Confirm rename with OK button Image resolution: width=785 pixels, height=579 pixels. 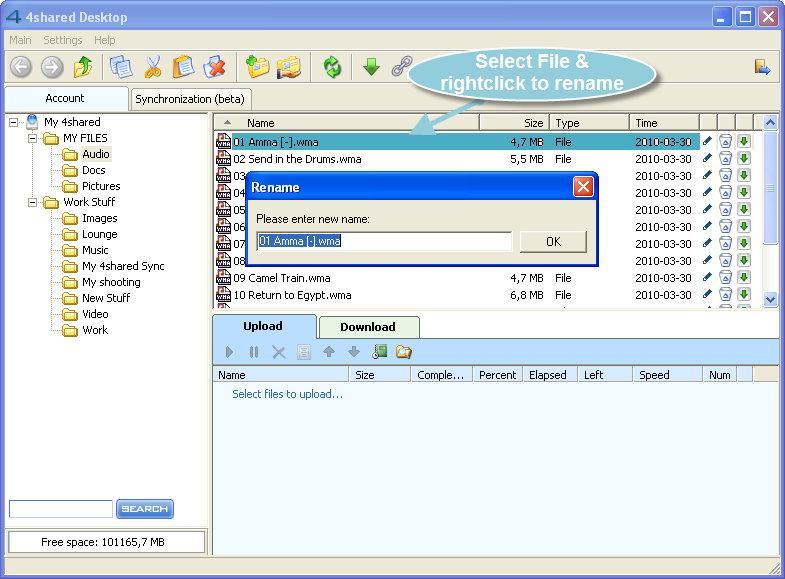coord(553,242)
